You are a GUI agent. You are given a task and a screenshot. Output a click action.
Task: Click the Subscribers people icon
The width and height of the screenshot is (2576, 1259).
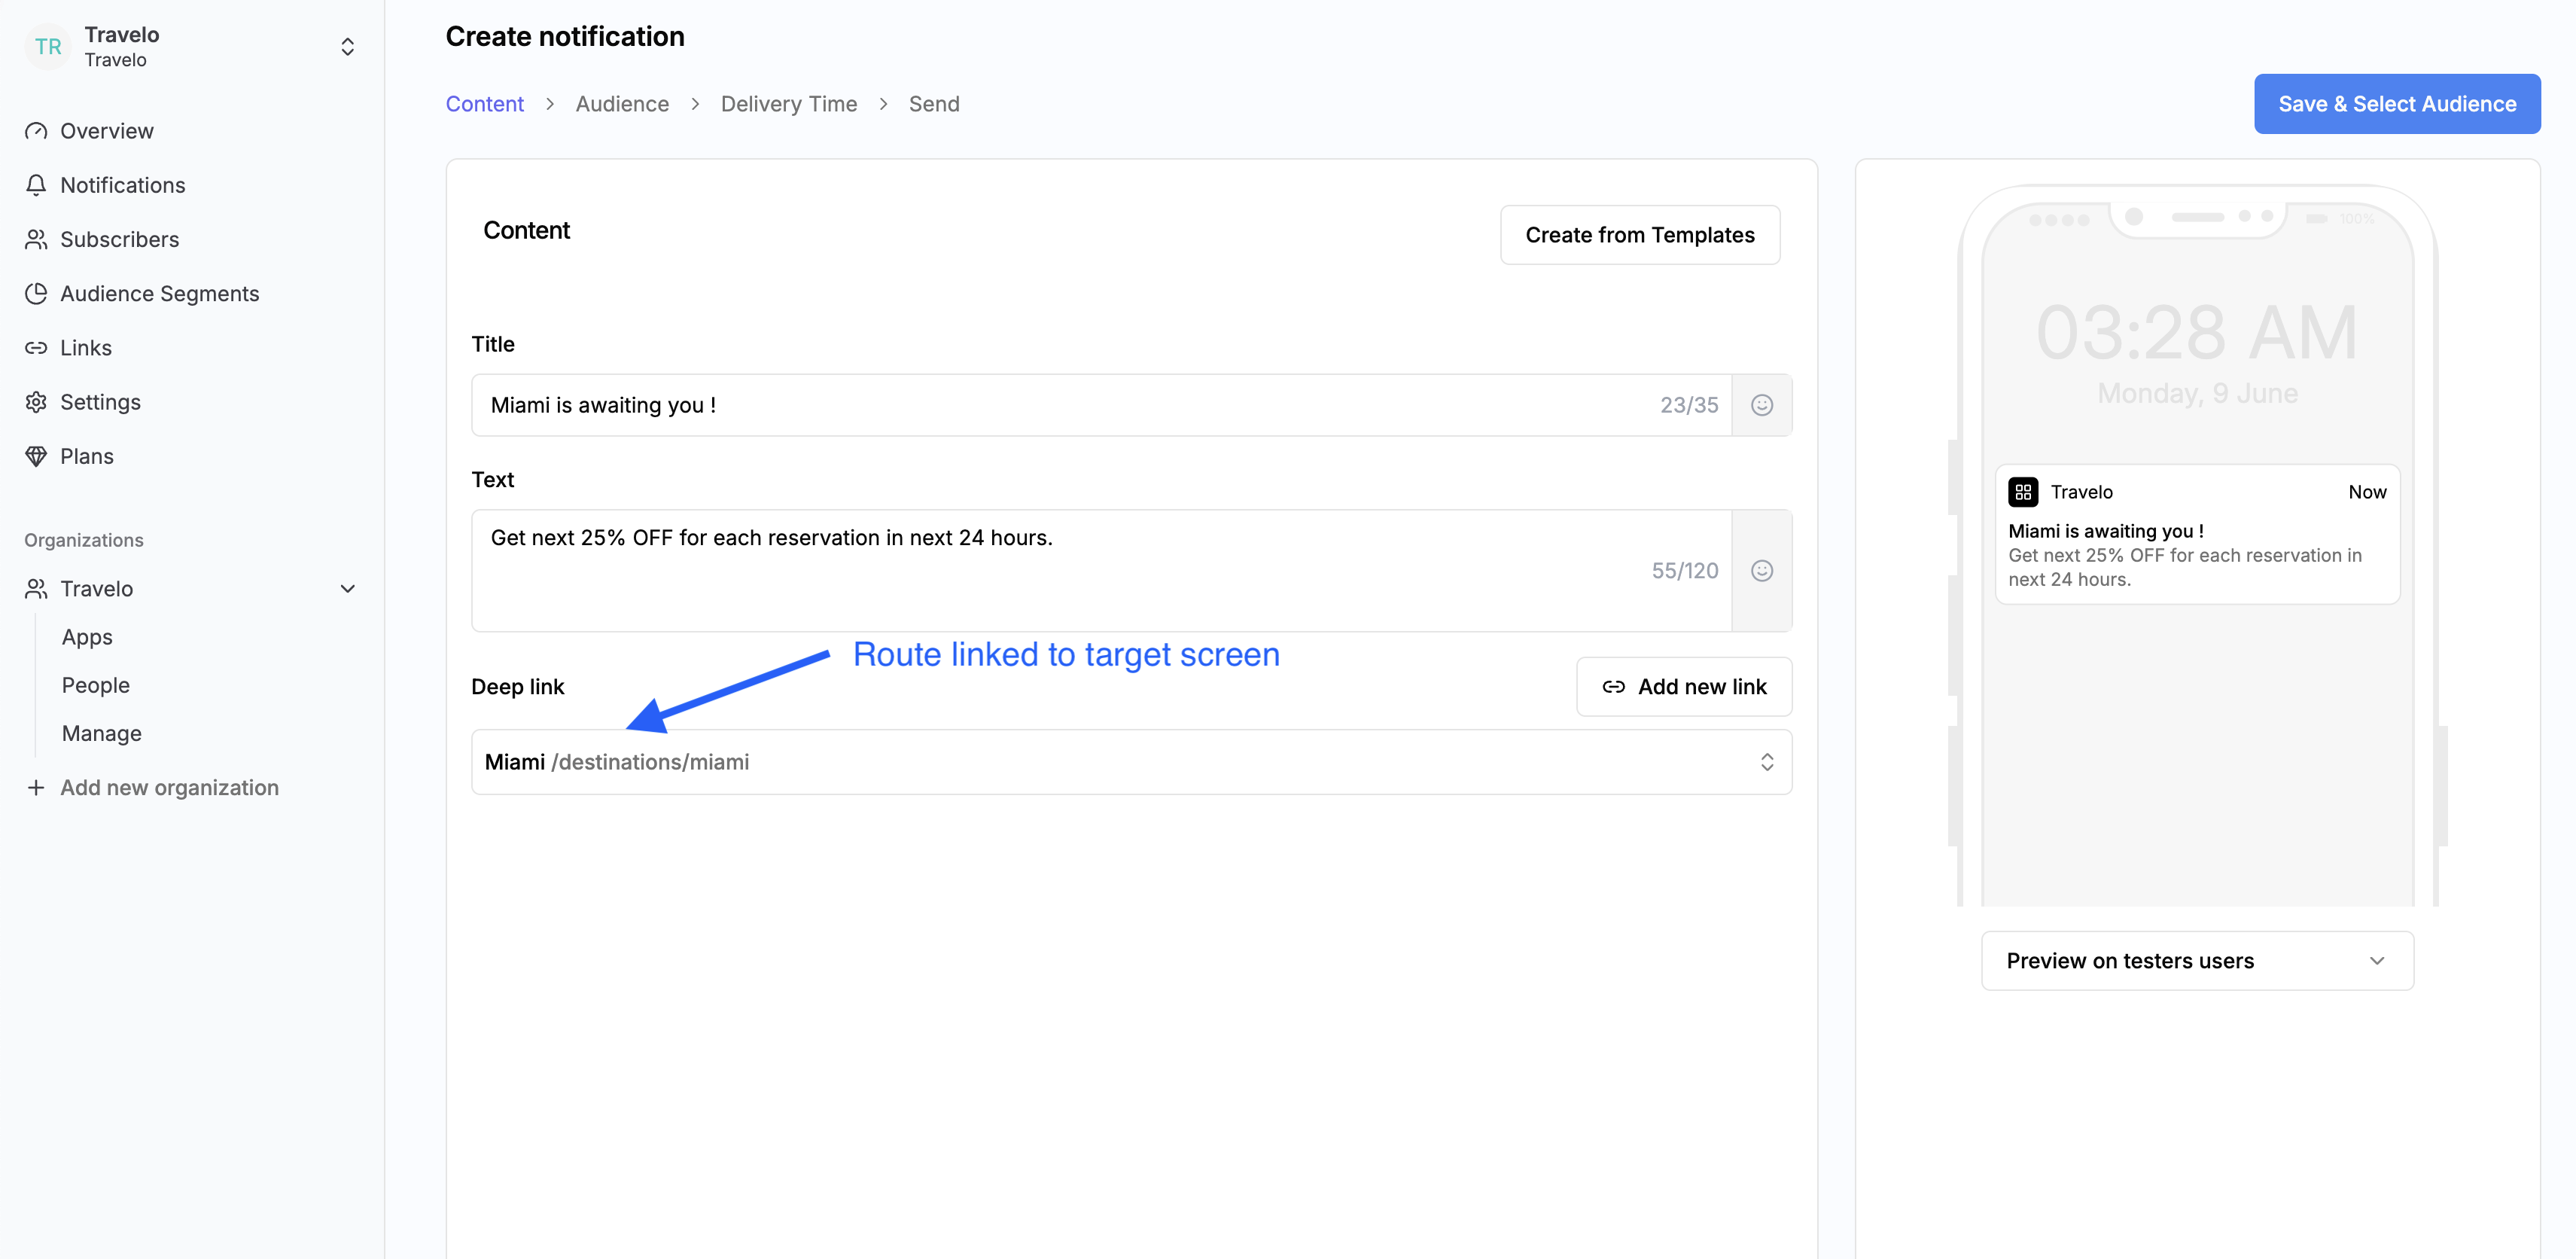point(36,239)
